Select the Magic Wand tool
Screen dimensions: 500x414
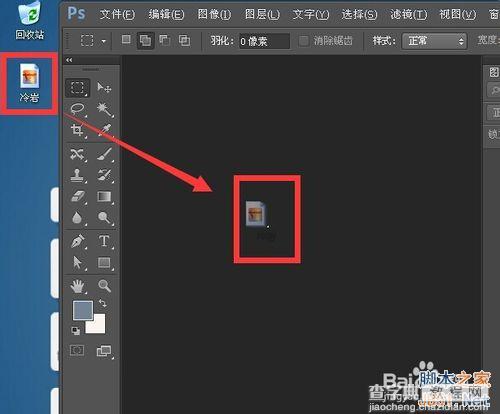(104, 109)
